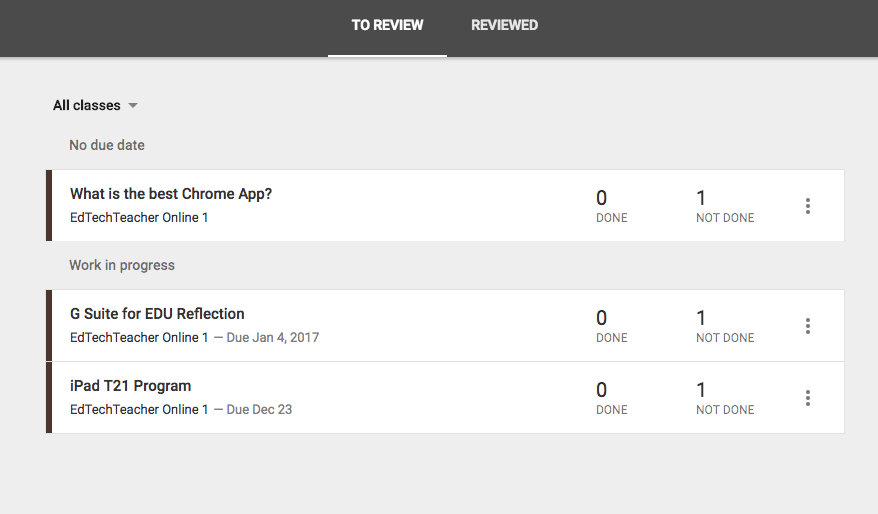Image resolution: width=878 pixels, height=514 pixels.
Task: Select the To Review tab
Action: coord(387,25)
